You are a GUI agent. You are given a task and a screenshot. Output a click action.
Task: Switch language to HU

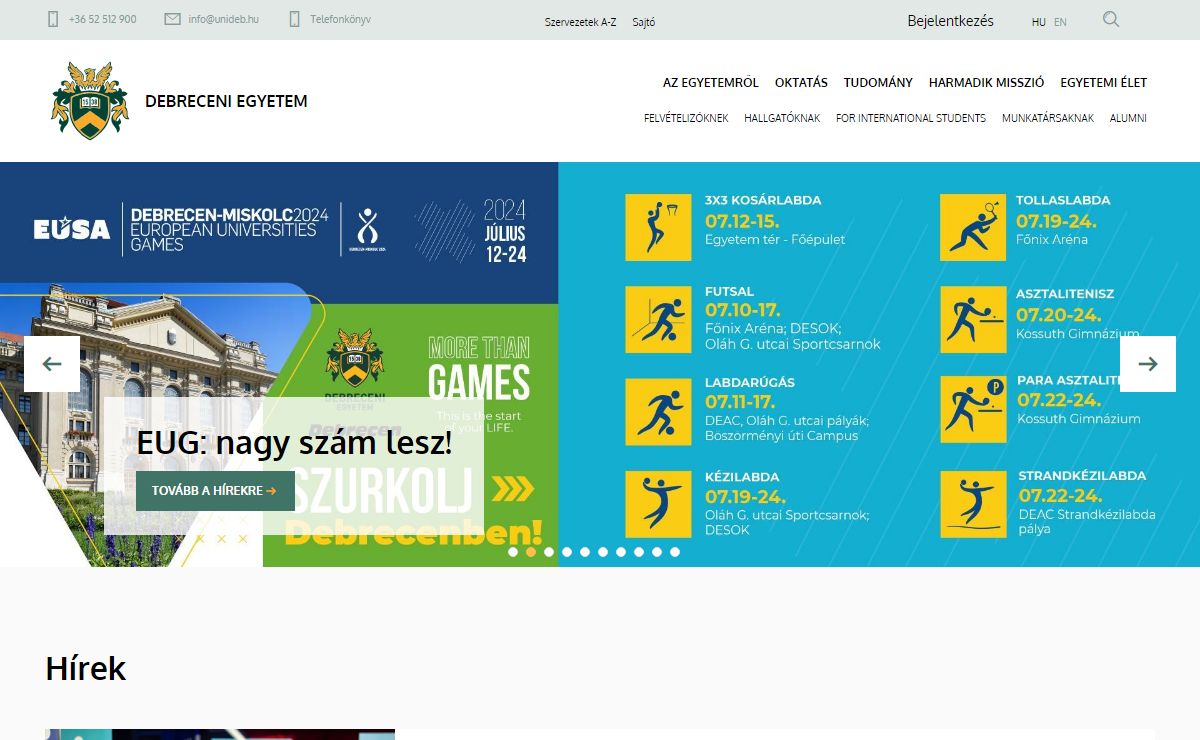point(1039,22)
